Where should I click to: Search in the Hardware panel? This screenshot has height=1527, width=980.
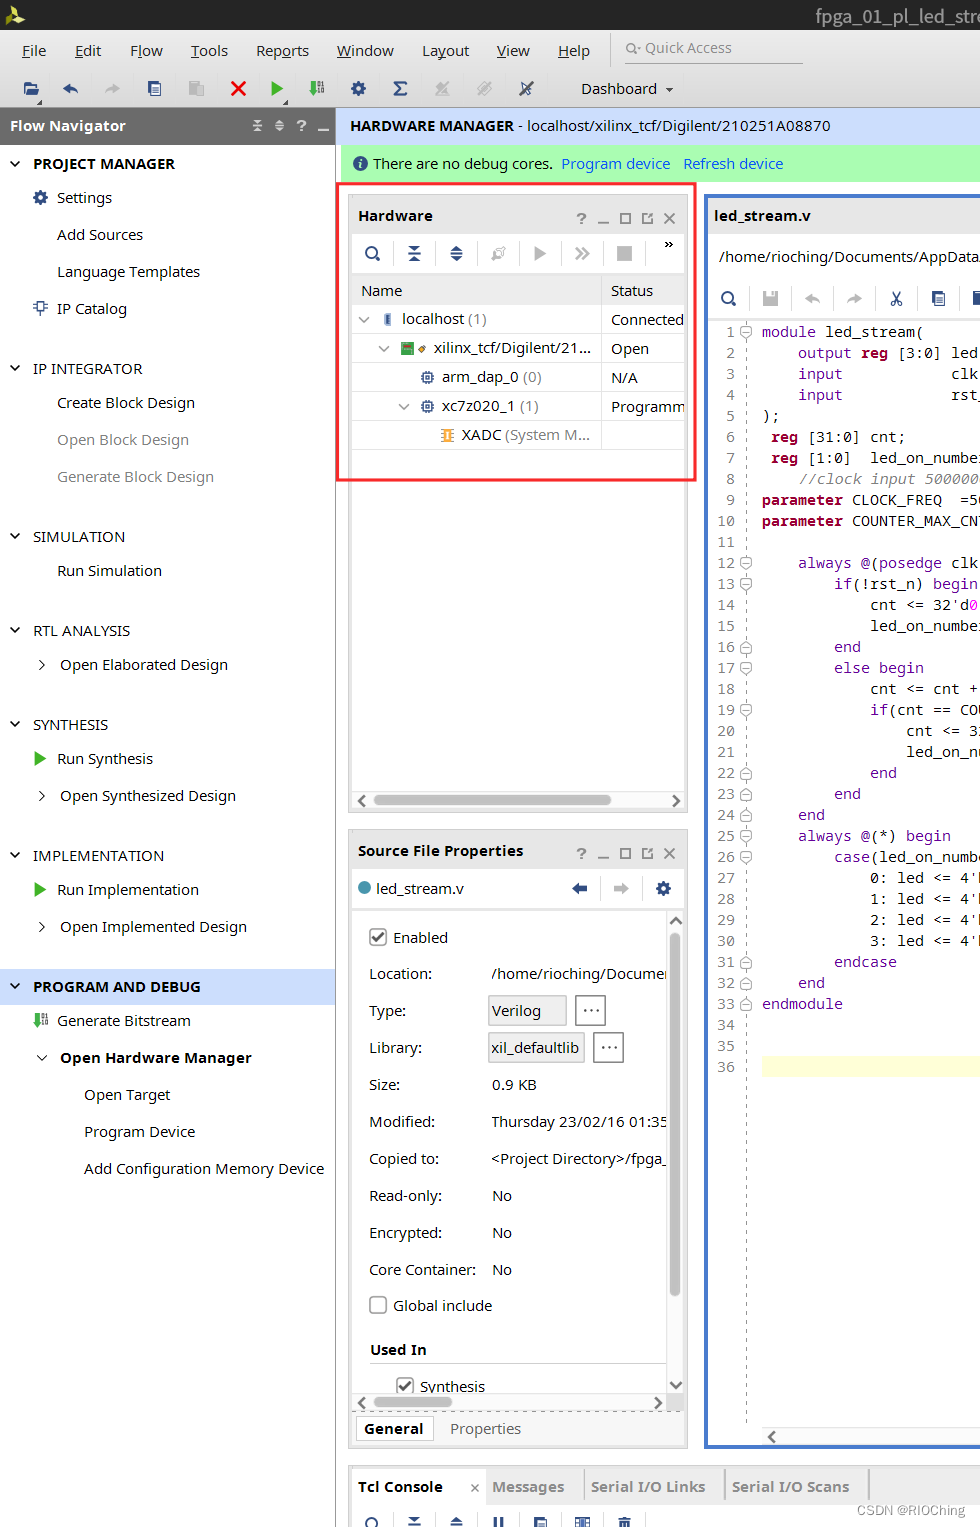click(x=372, y=254)
